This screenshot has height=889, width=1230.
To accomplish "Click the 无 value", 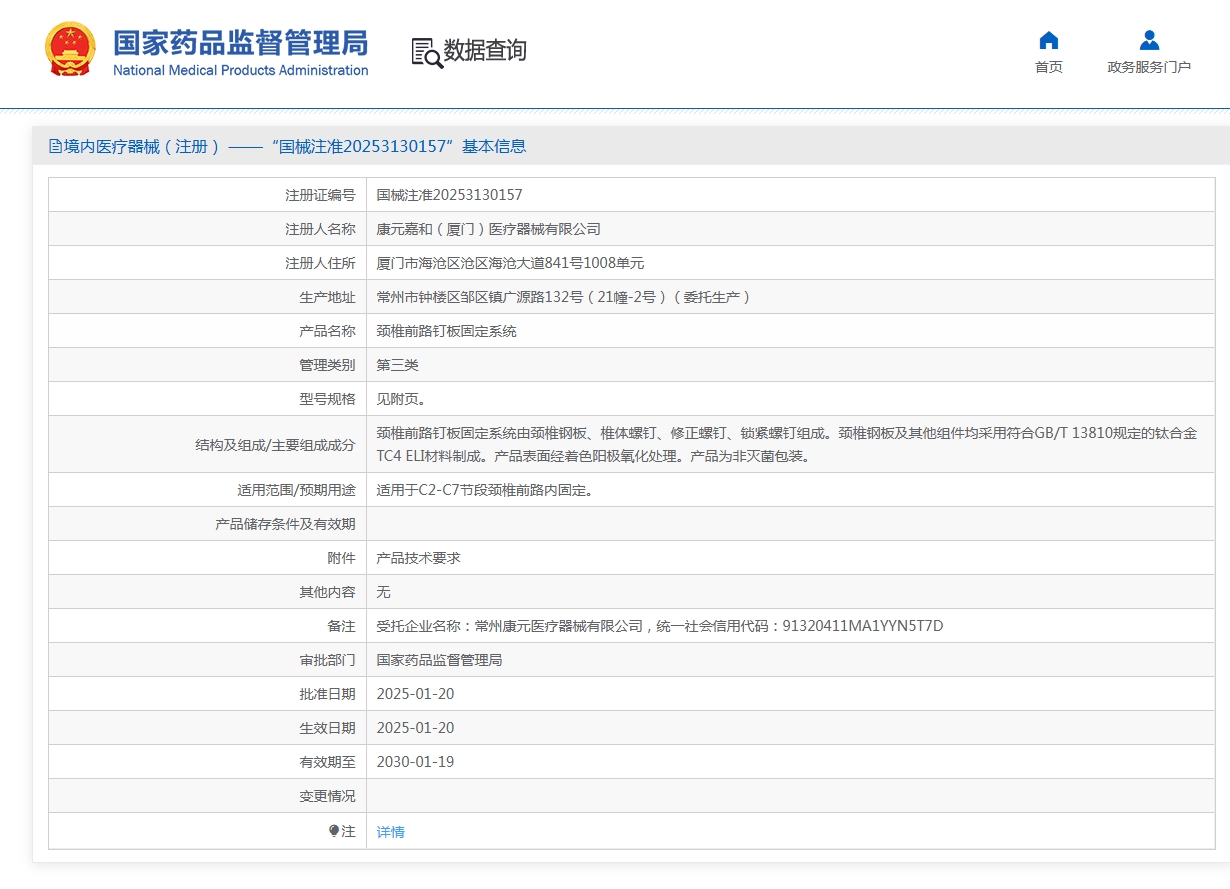I will 383,592.
